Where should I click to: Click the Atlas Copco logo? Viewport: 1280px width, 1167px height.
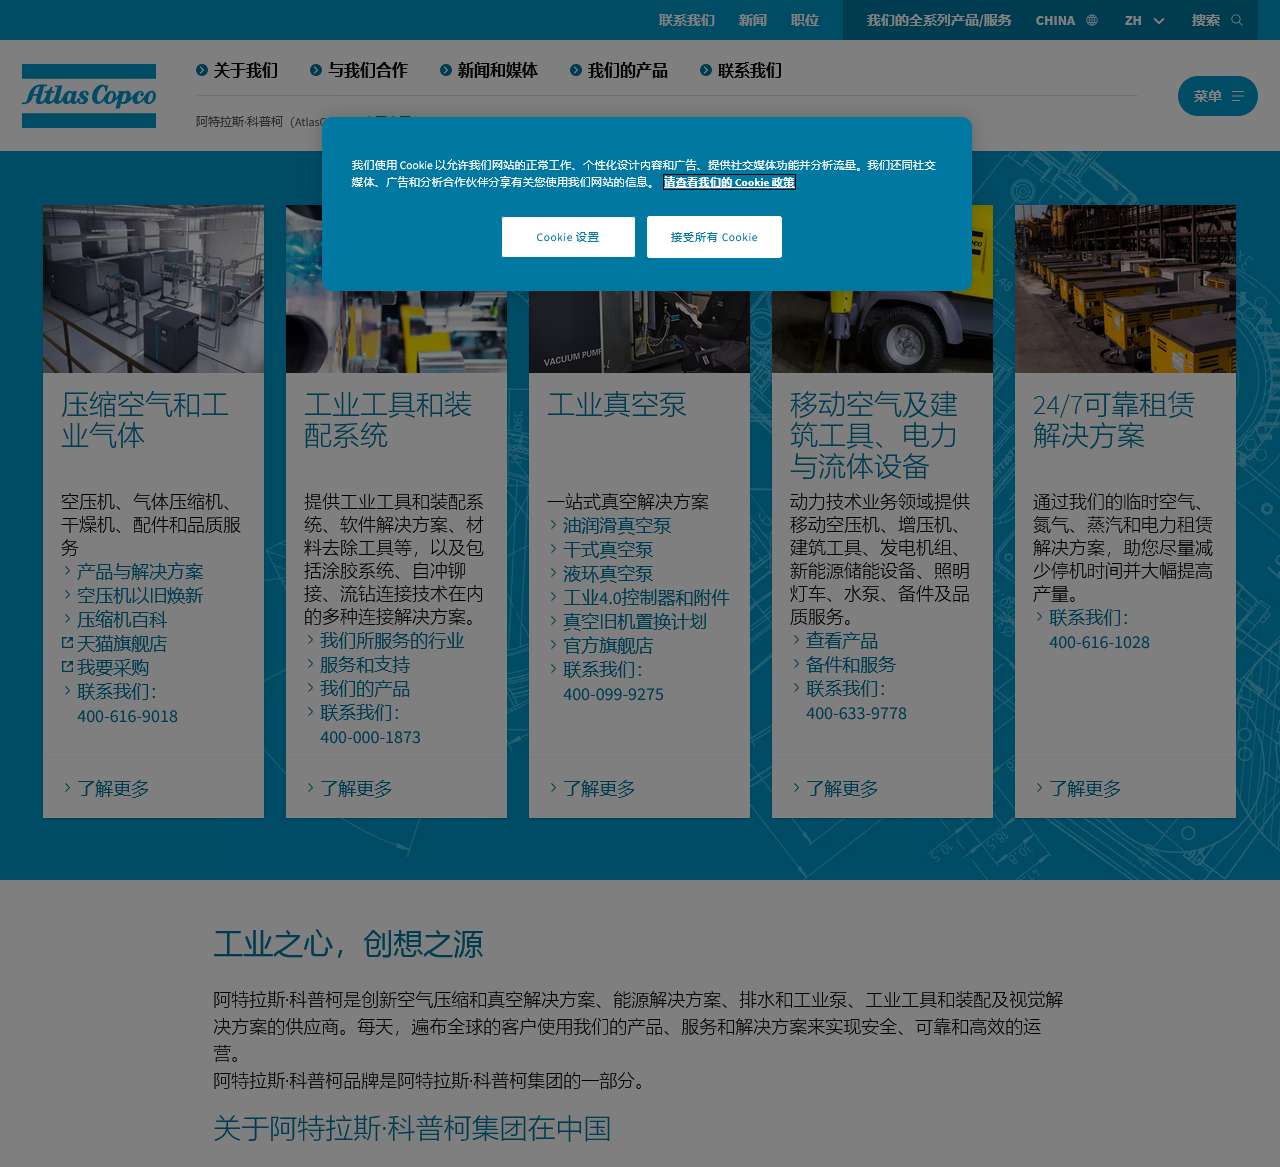89,96
